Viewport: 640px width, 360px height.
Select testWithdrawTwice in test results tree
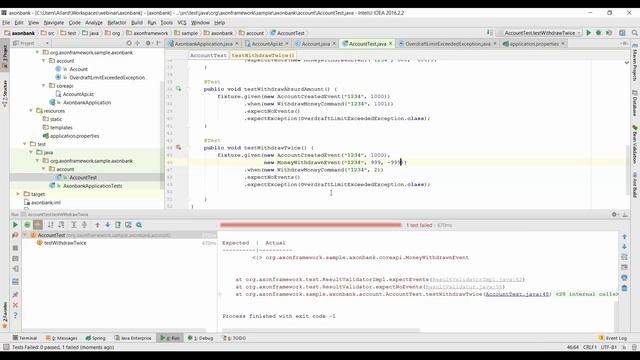(x=65, y=243)
